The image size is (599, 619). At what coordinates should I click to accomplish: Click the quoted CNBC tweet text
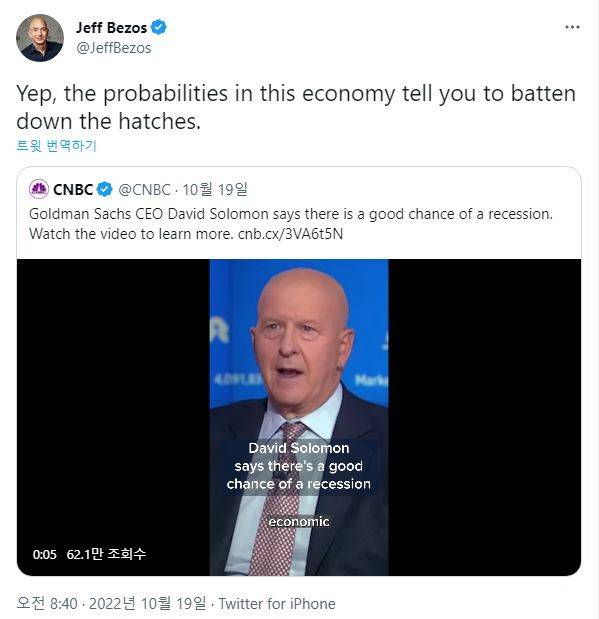click(291, 224)
